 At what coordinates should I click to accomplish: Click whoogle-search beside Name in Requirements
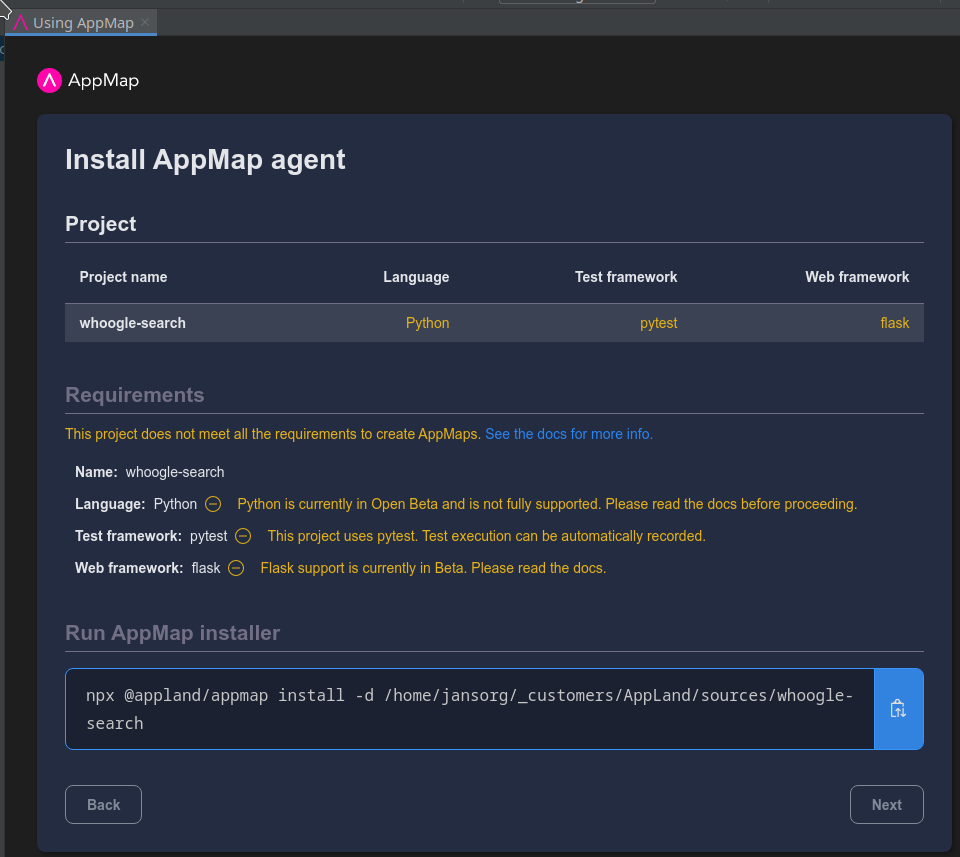click(175, 471)
